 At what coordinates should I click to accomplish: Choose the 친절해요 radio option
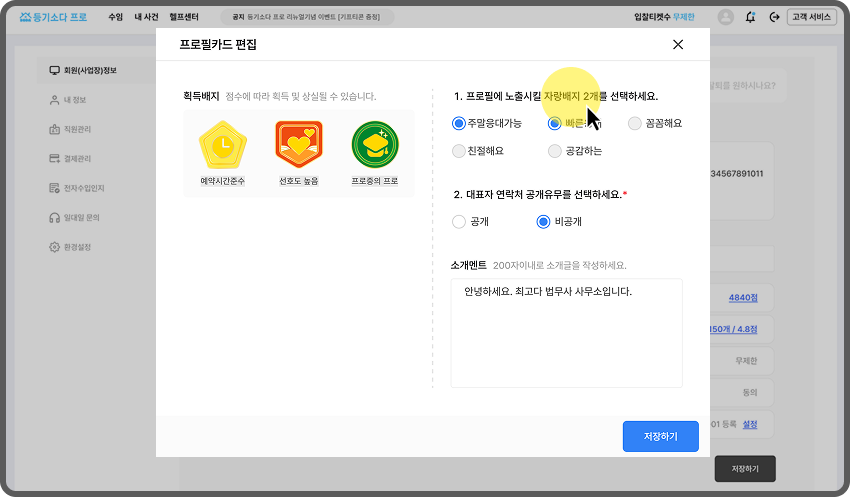pyautogui.click(x=459, y=151)
